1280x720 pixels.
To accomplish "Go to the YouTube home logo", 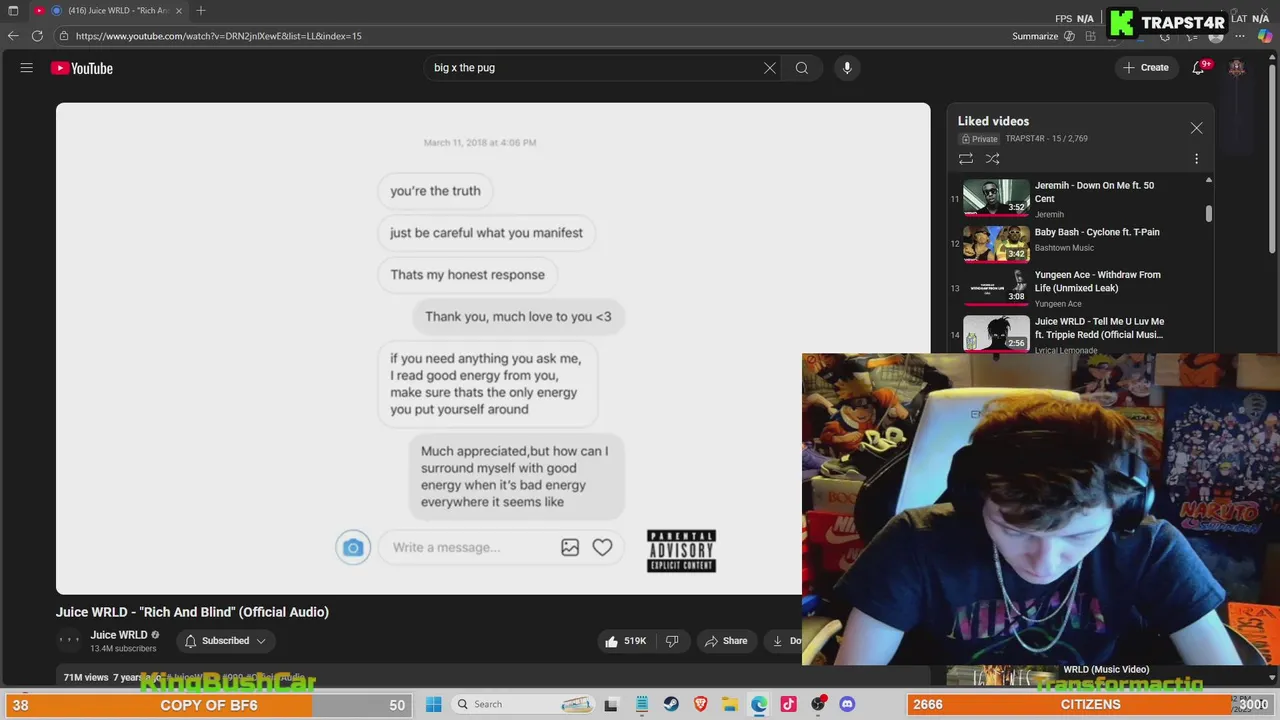I will coord(82,68).
